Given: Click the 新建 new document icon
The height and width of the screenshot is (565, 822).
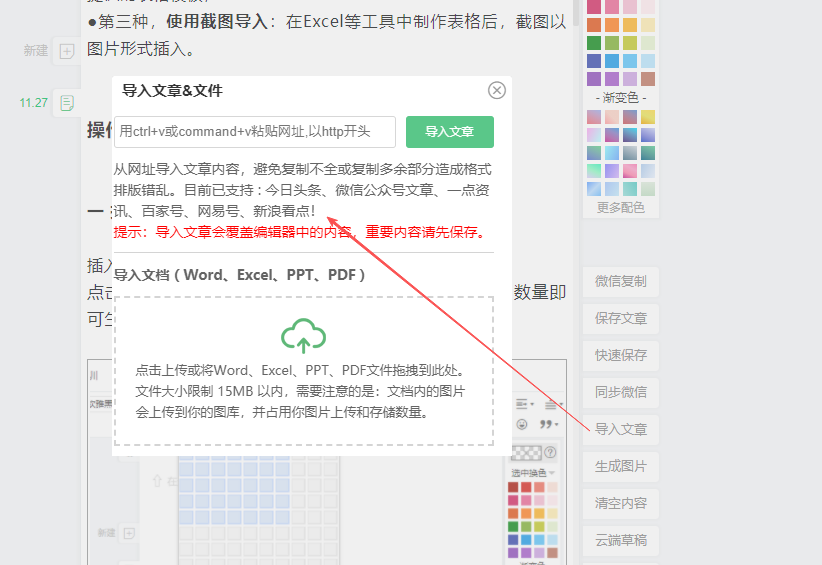Looking at the screenshot, I should click(x=66, y=51).
